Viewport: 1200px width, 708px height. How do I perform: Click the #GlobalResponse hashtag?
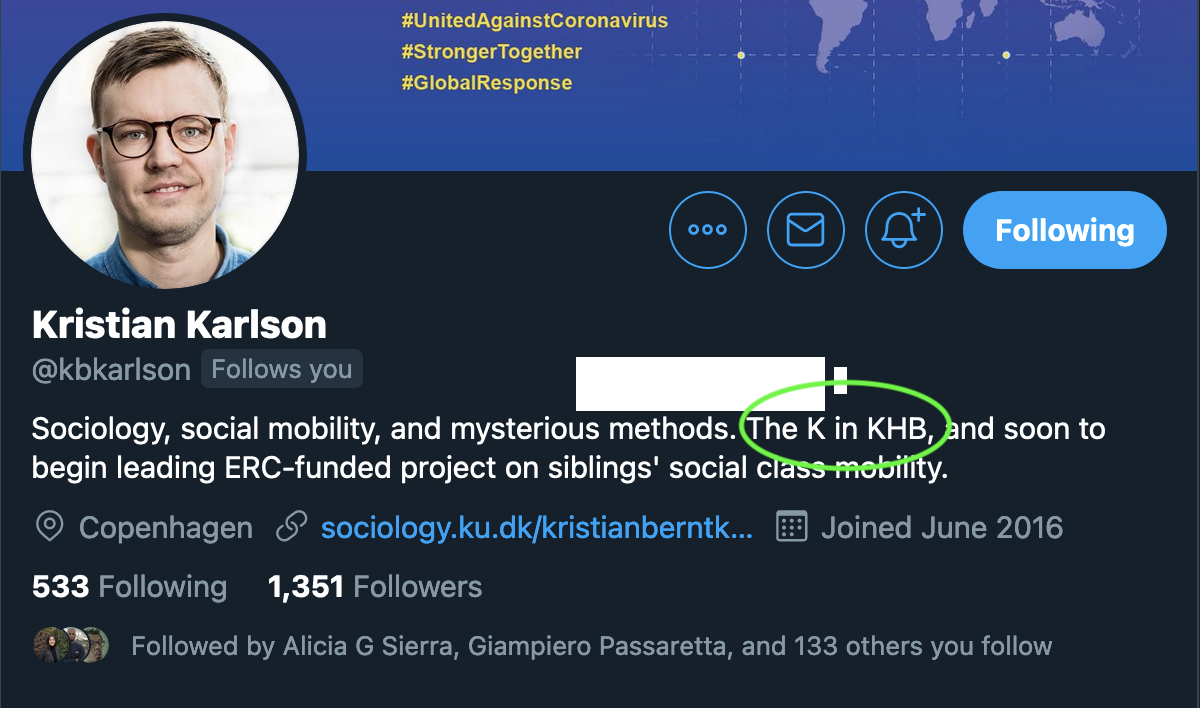click(x=487, y=83)
